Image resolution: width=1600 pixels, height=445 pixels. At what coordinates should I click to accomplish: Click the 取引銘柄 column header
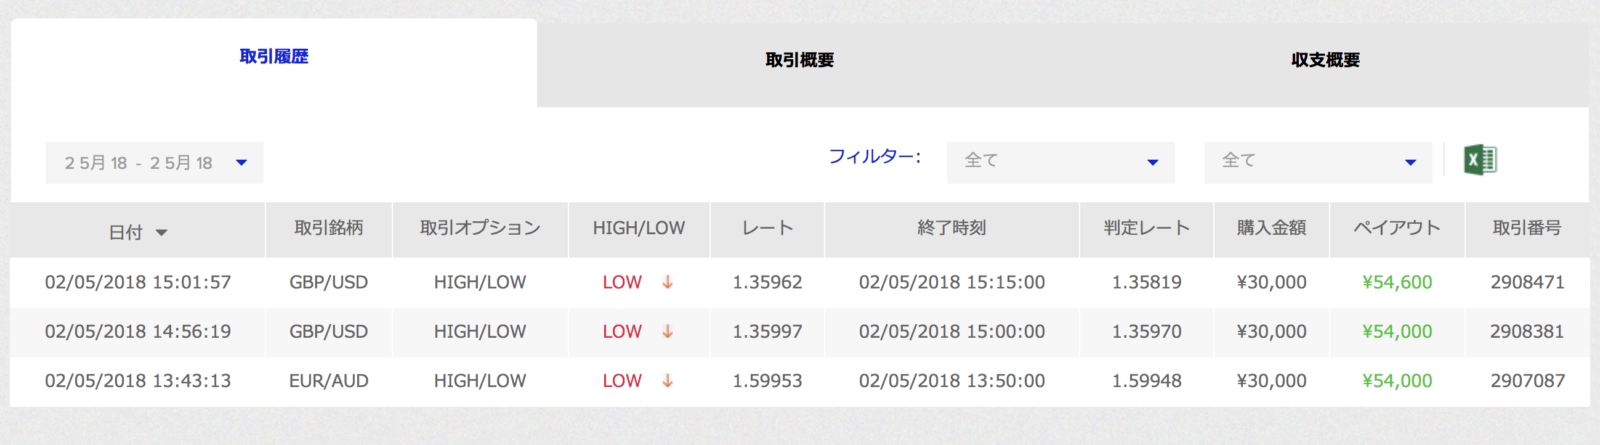coord(328,228)
